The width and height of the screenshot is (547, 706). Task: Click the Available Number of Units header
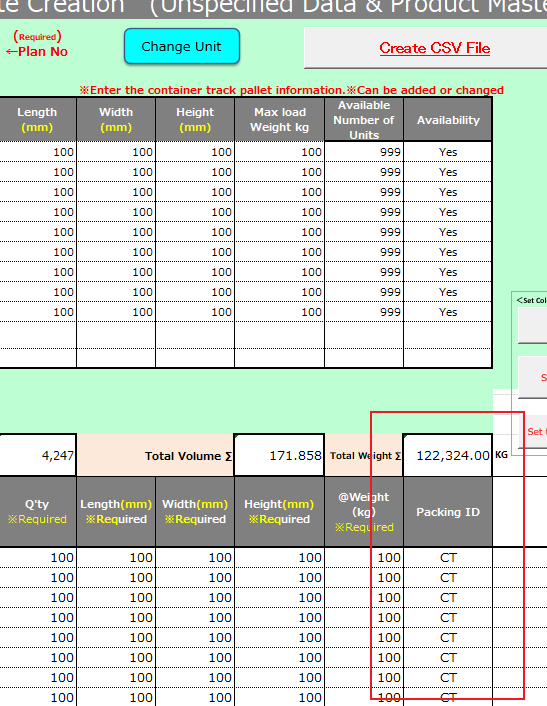point(364,120)
